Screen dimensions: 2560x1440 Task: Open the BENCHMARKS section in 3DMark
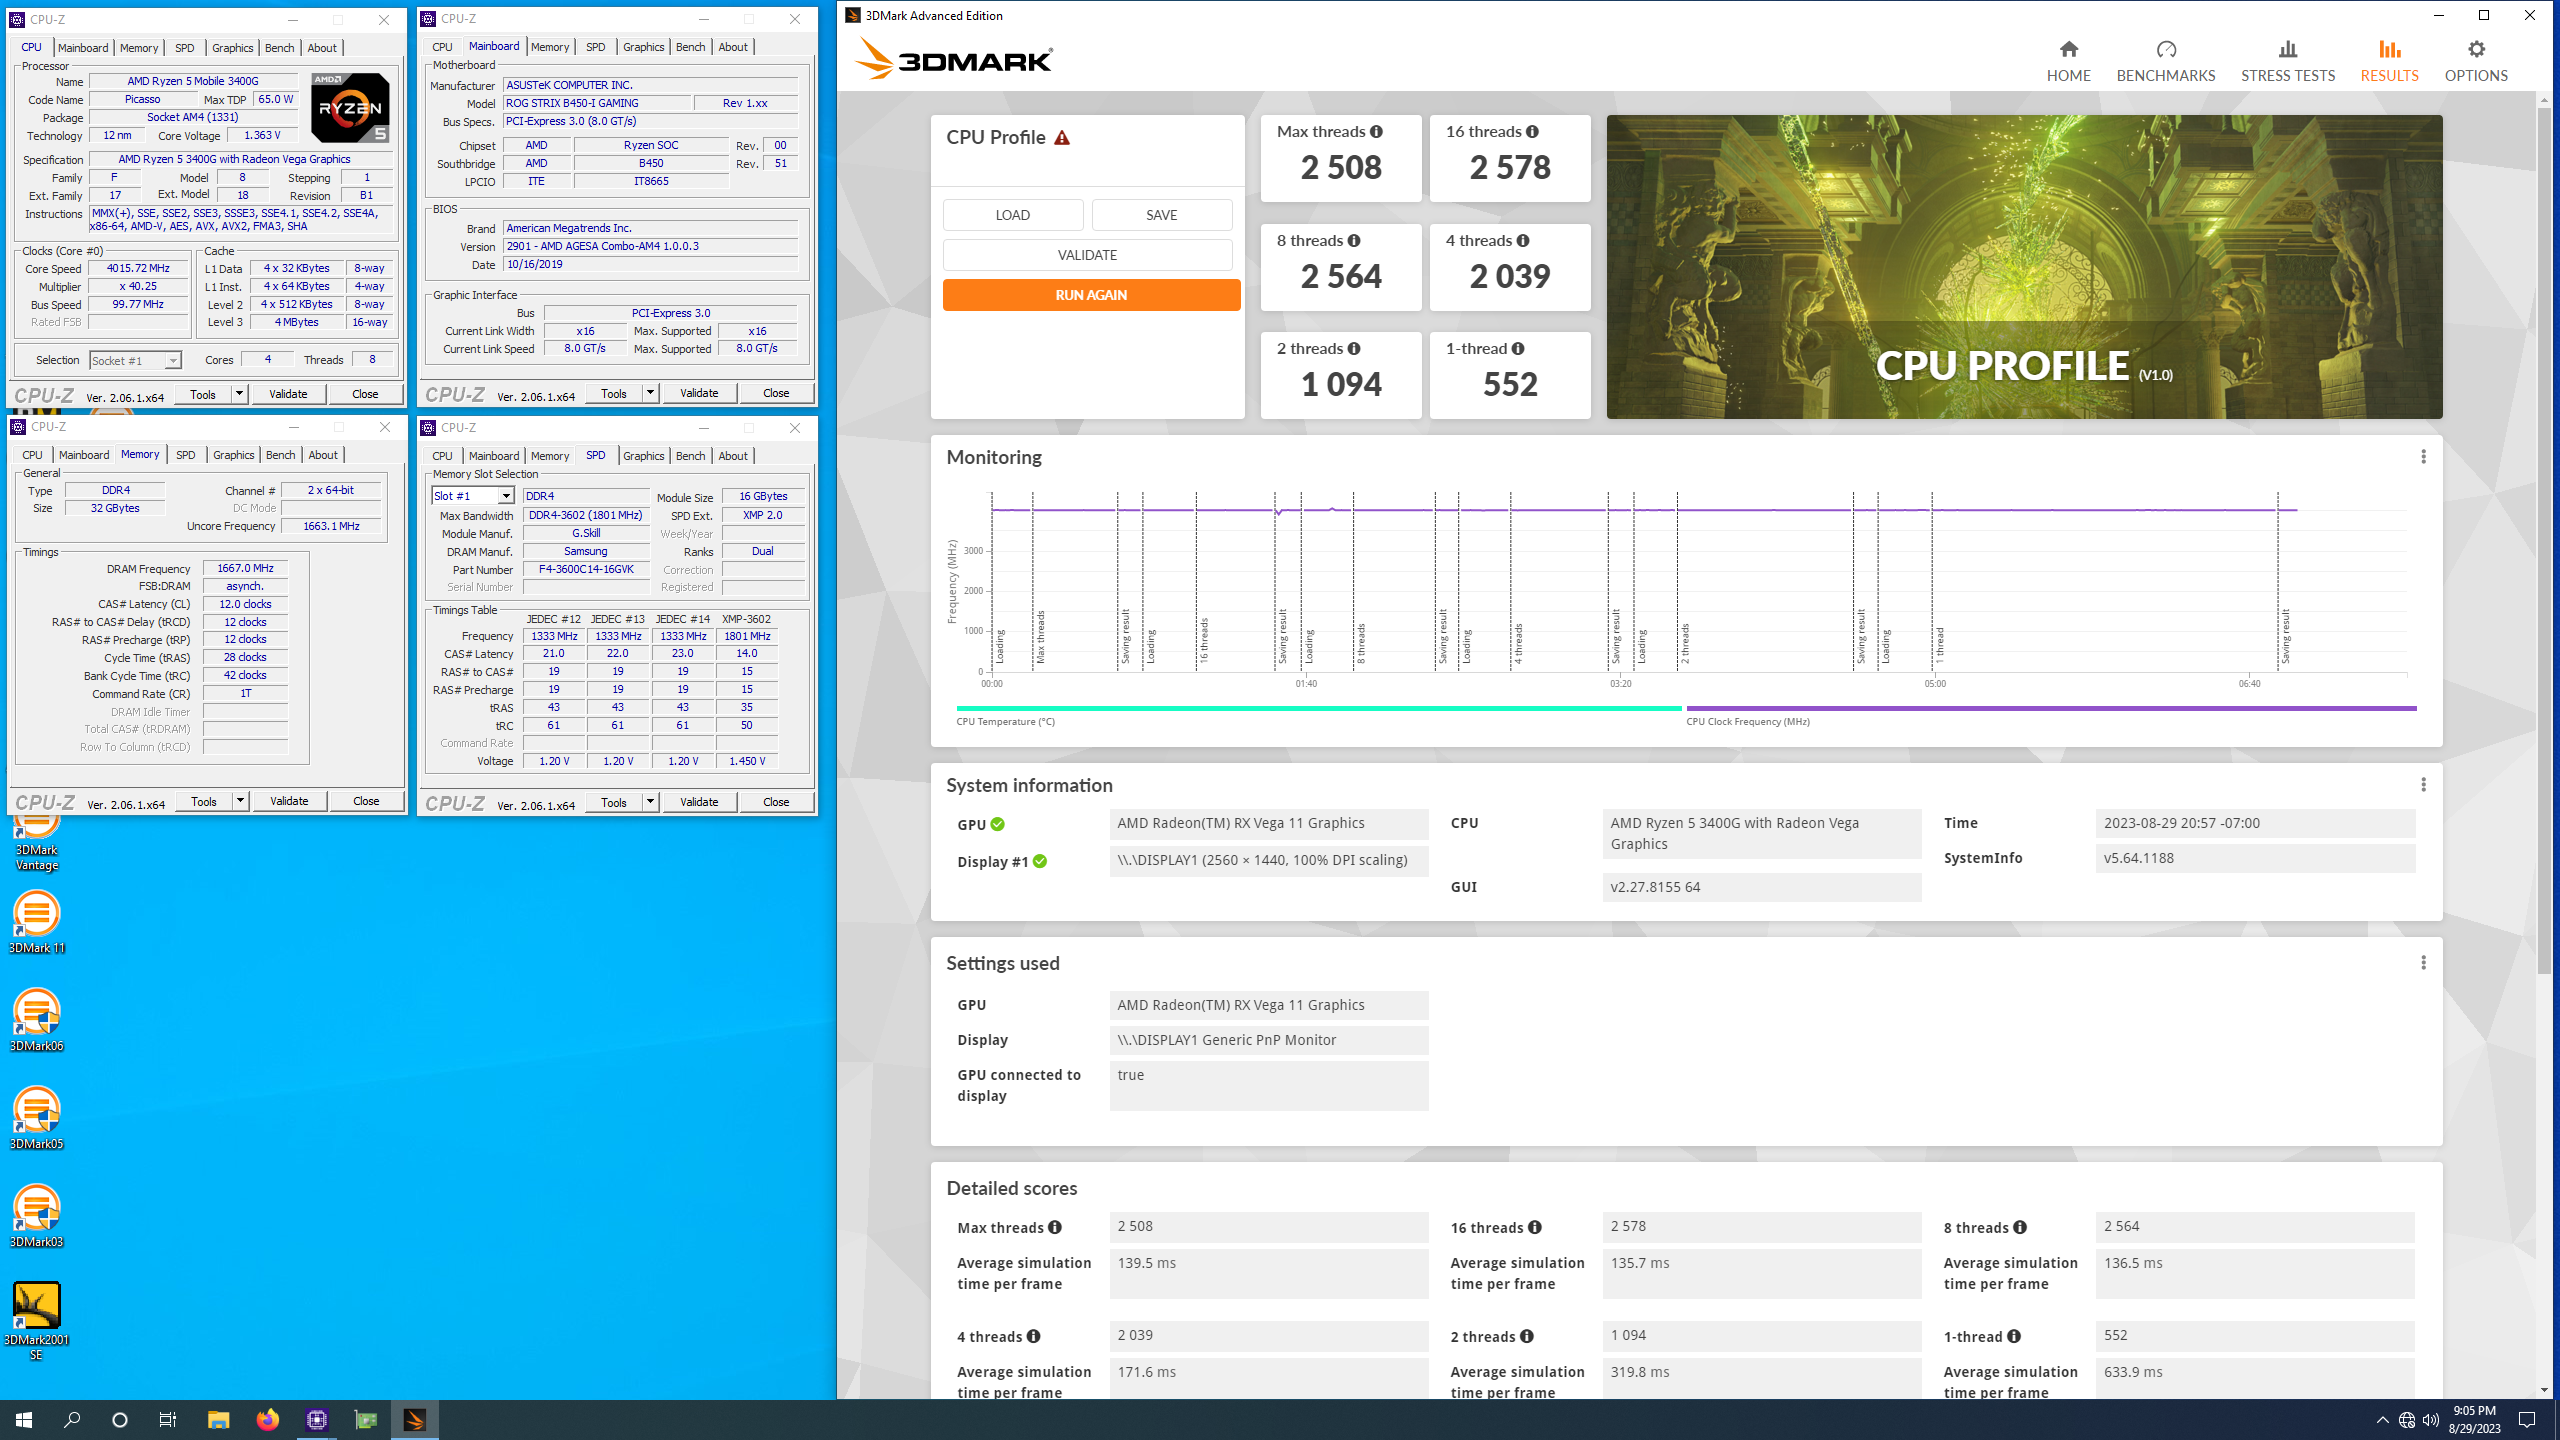click(2166, 60)
